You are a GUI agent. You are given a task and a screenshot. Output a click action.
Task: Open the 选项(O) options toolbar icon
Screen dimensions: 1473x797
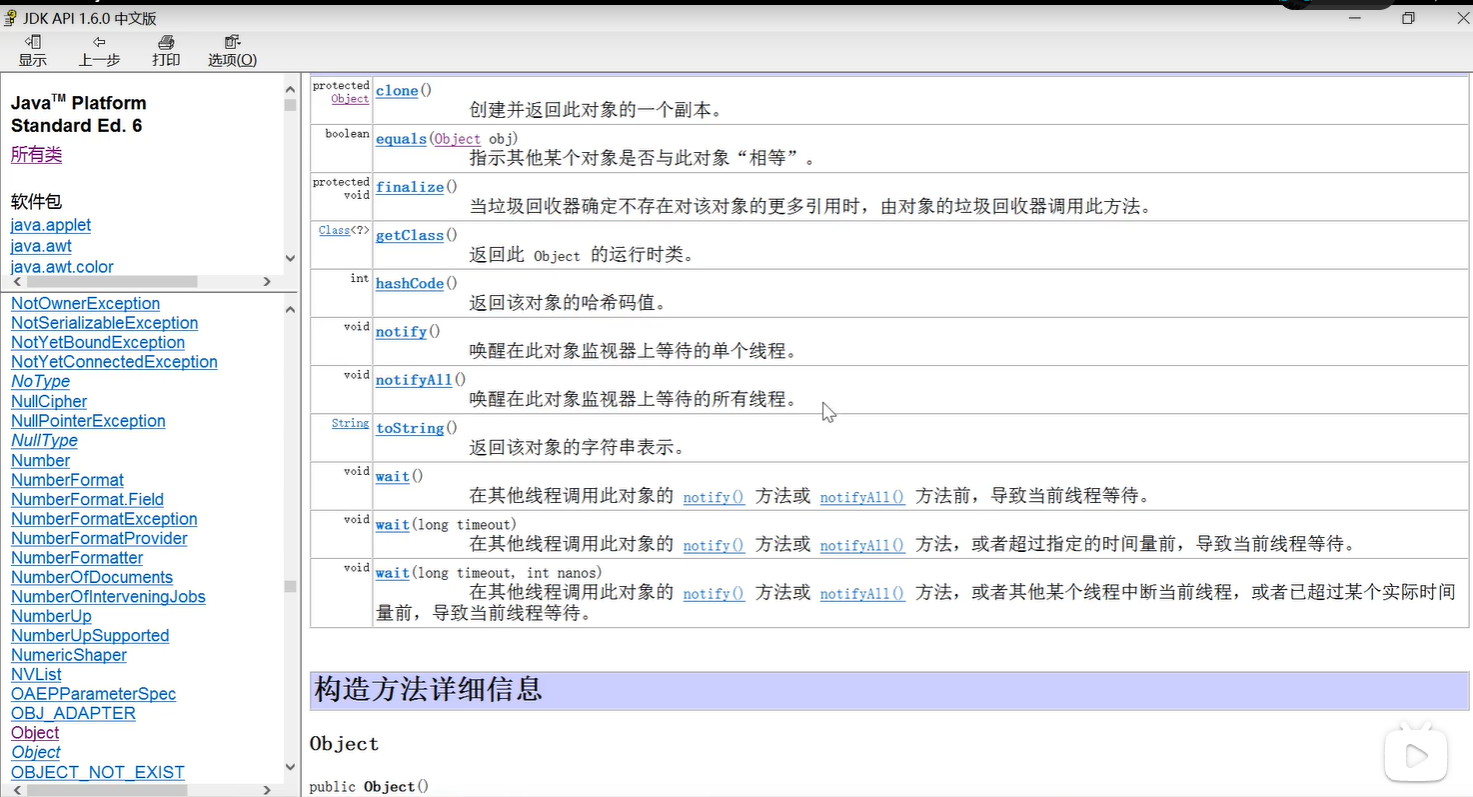[x=232, y=50]
